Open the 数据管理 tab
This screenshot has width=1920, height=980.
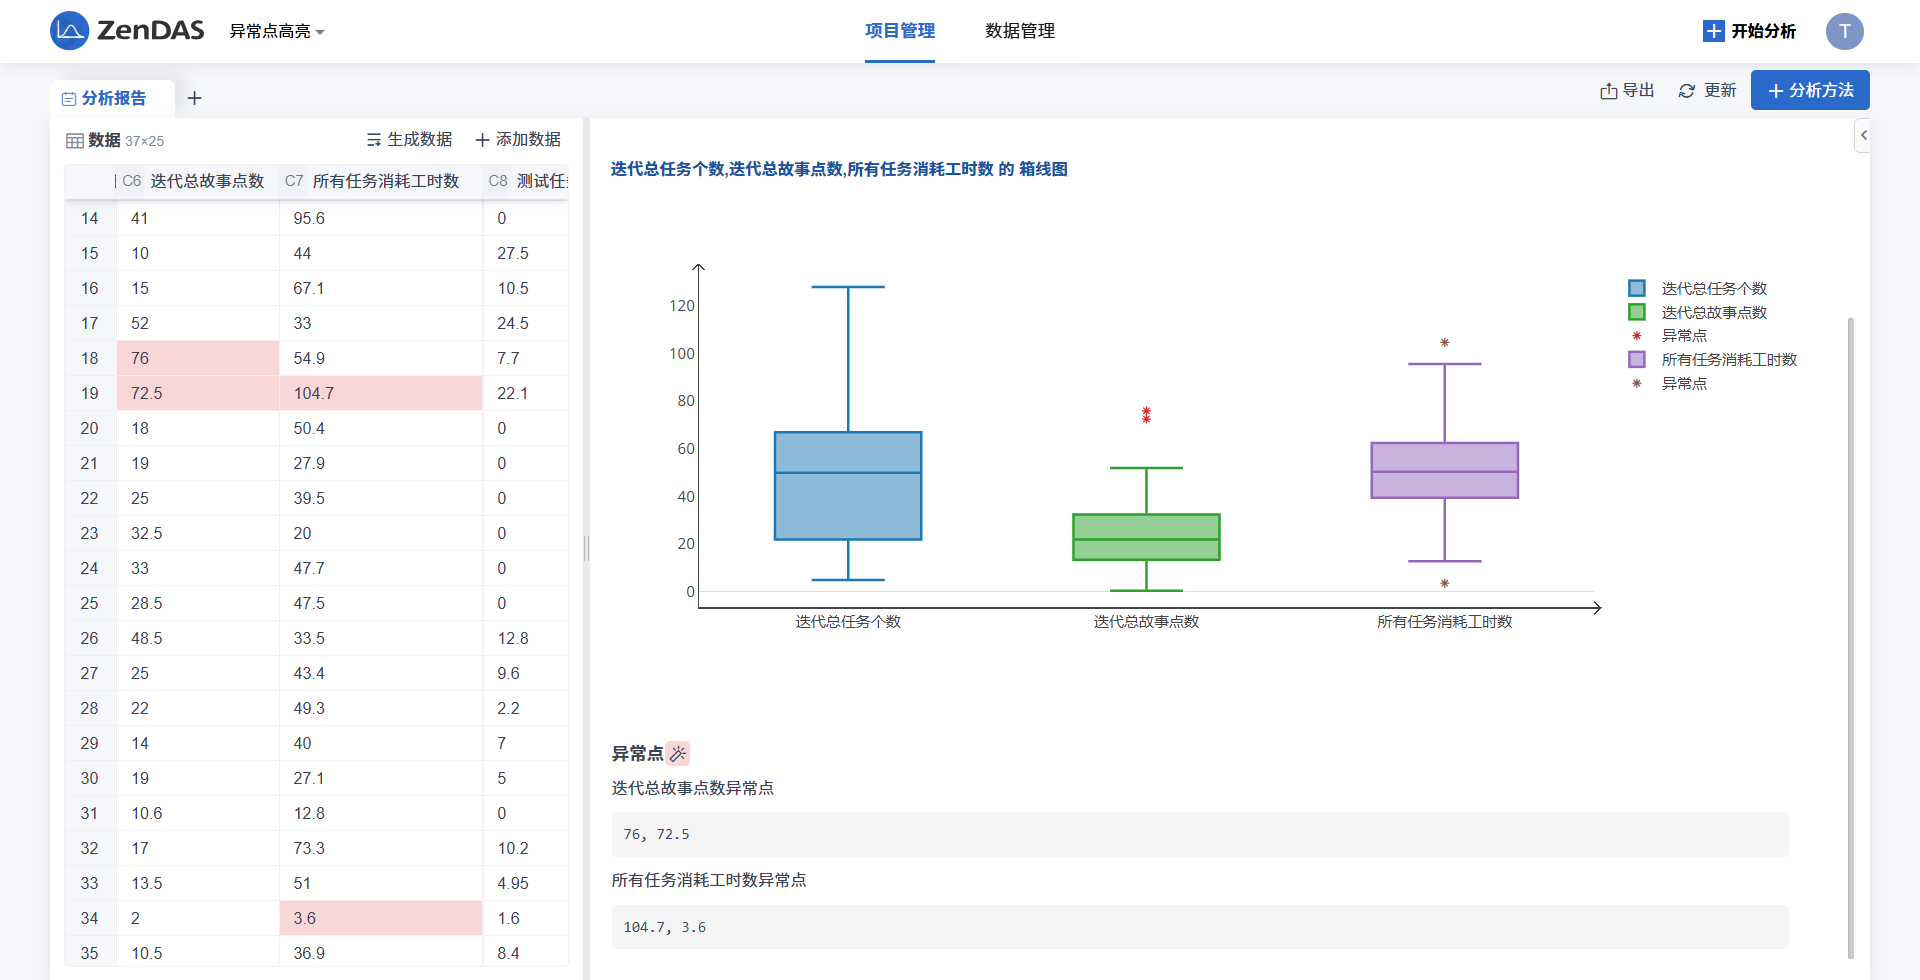[x=1019, y=31]
